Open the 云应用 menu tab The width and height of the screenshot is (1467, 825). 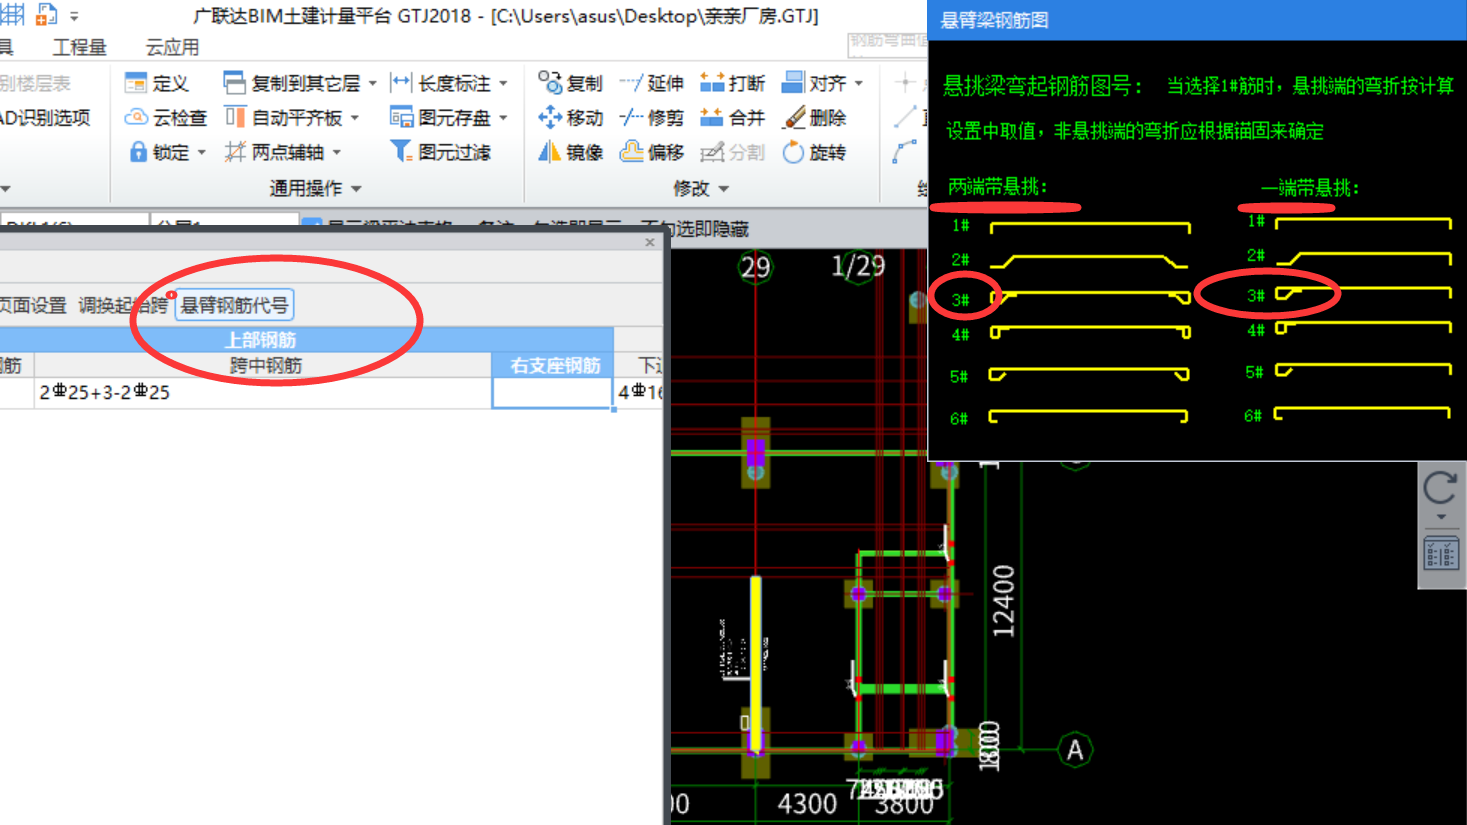(x=172, y=47)
